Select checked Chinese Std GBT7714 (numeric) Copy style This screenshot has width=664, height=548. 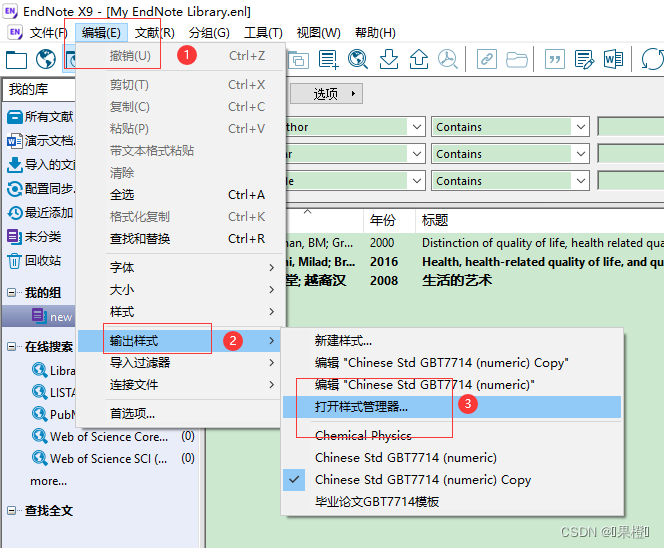pyautogui.click(x=452, y=480)
